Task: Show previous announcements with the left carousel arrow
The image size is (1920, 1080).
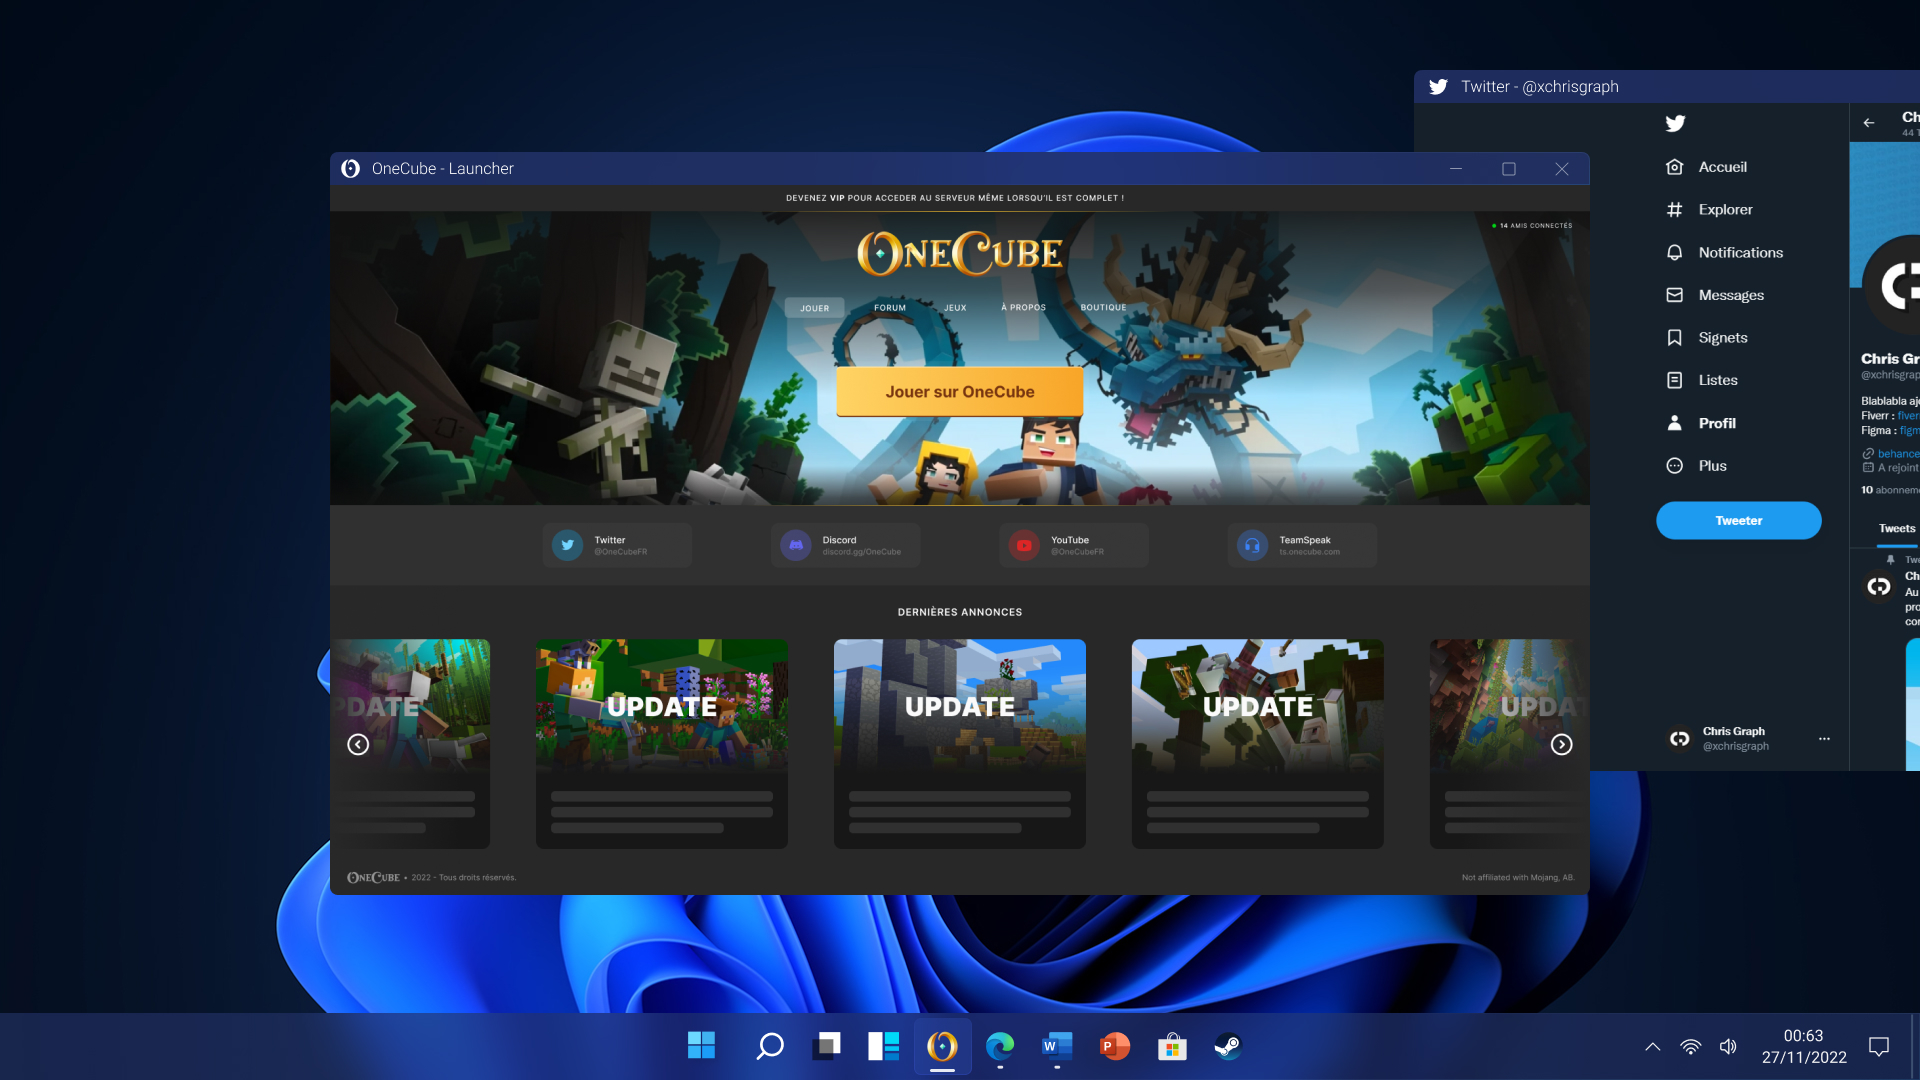Action: click(358, 744)
